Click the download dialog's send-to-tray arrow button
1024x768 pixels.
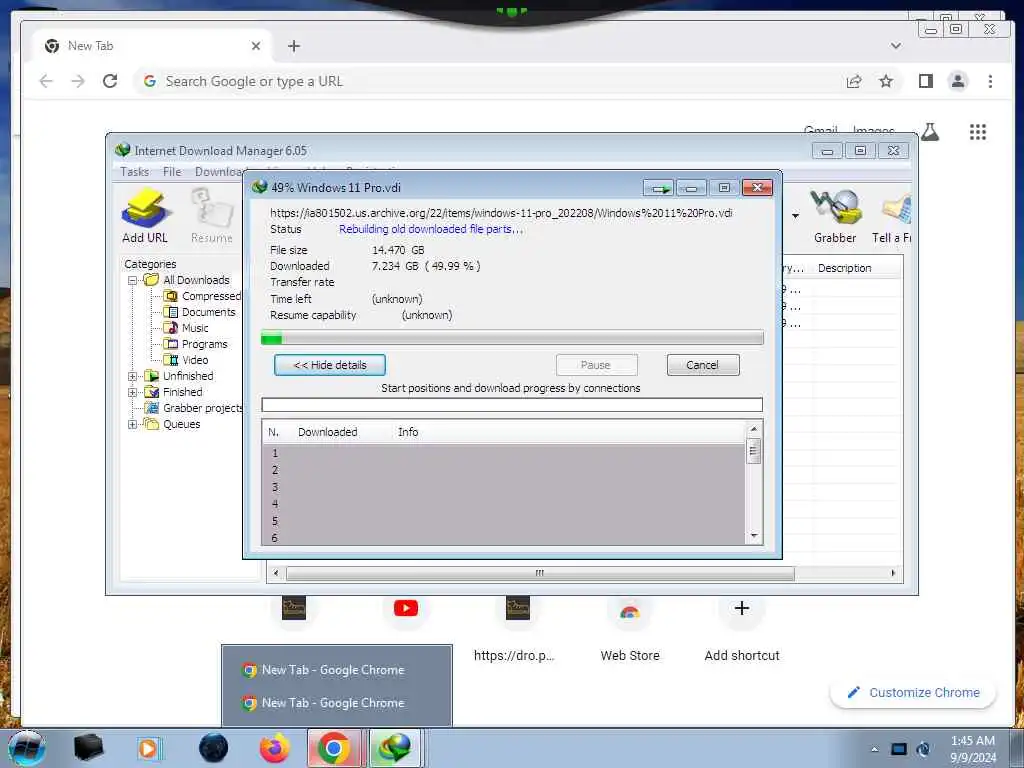(x=658, y=189)
